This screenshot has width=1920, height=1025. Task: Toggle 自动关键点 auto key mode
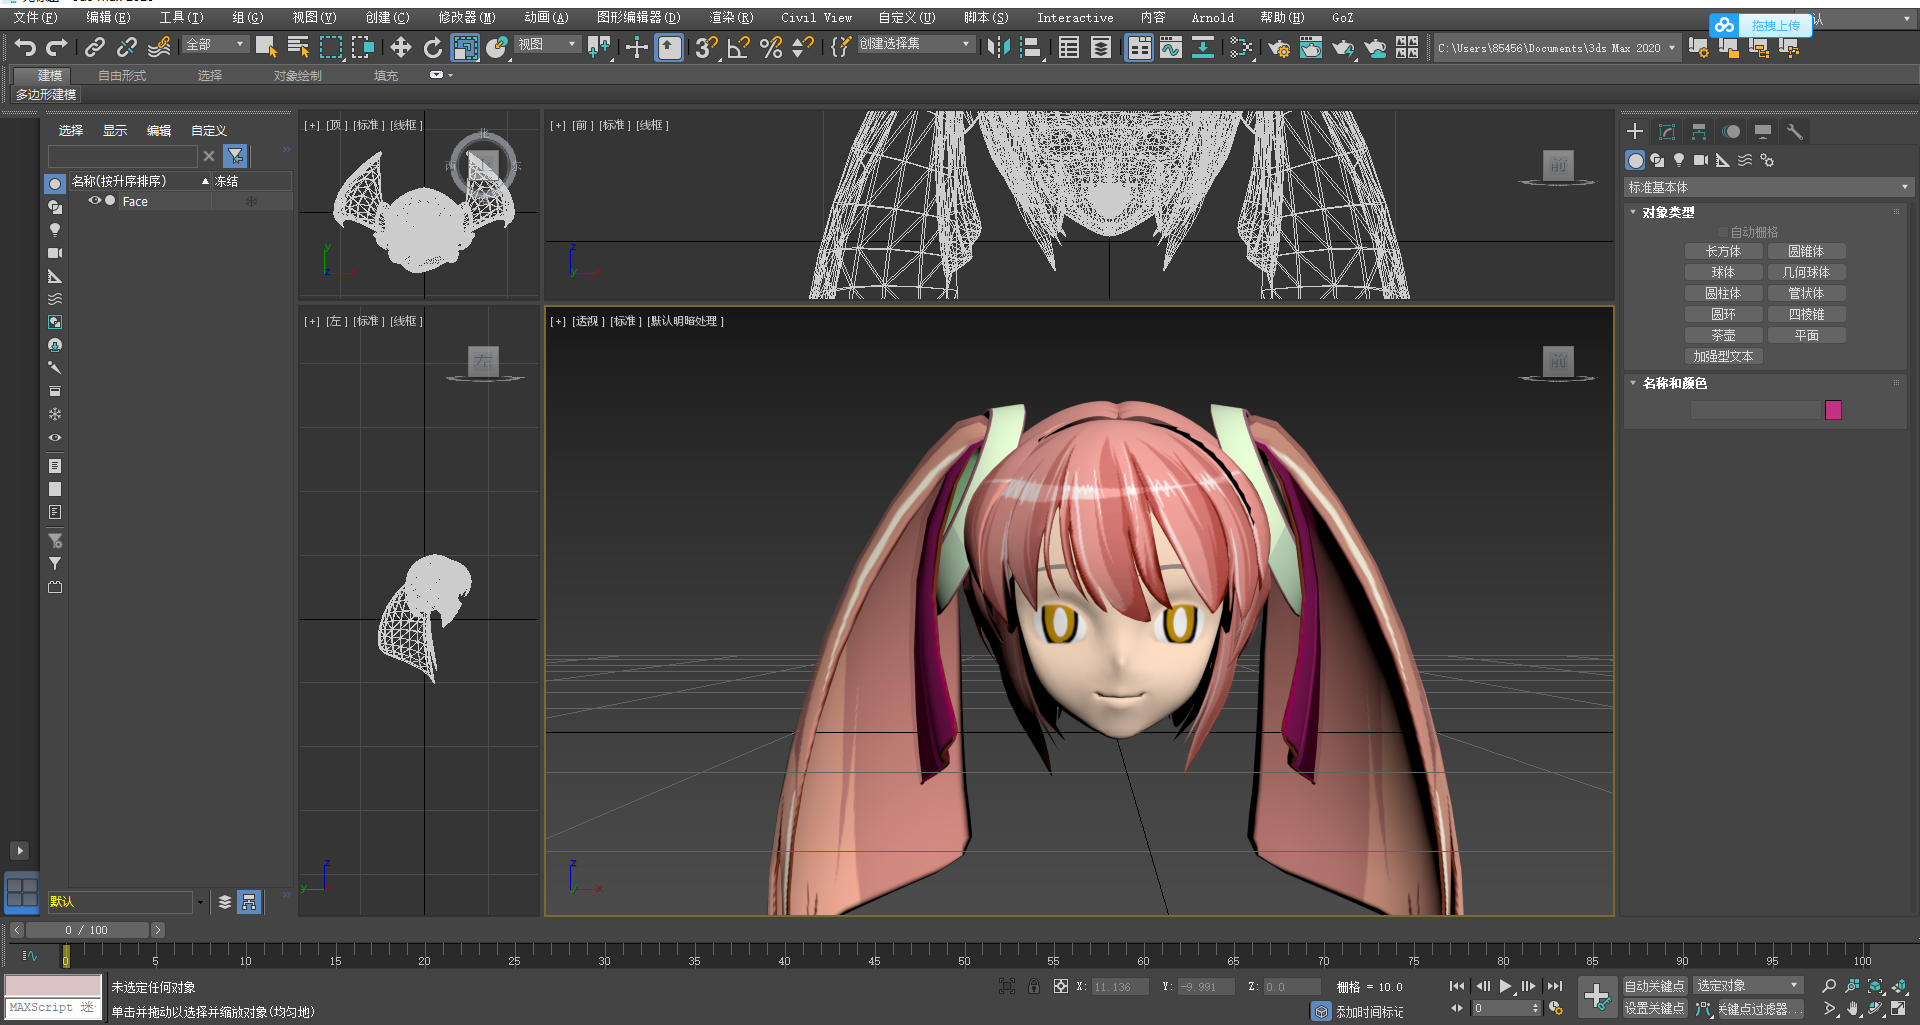click(1654, 986)
